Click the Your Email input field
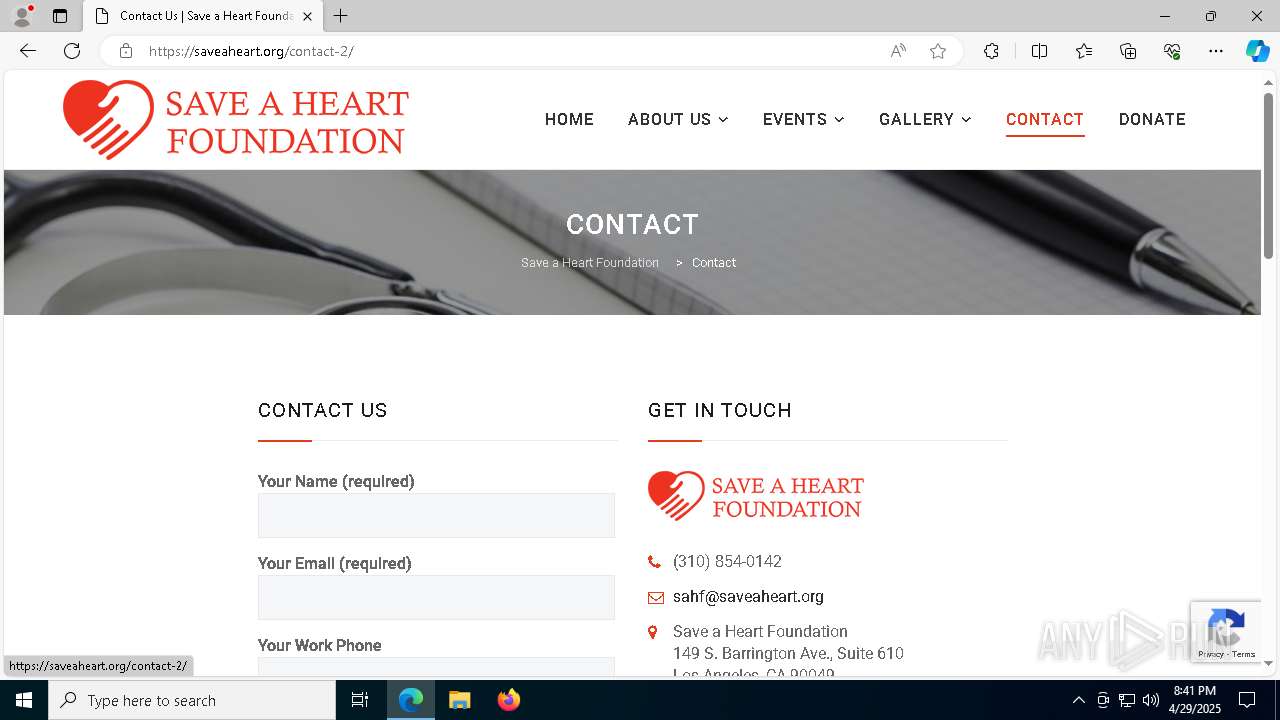Image resolution: width=1280 pixels, height=720 pixels. [x=436, y=597]
